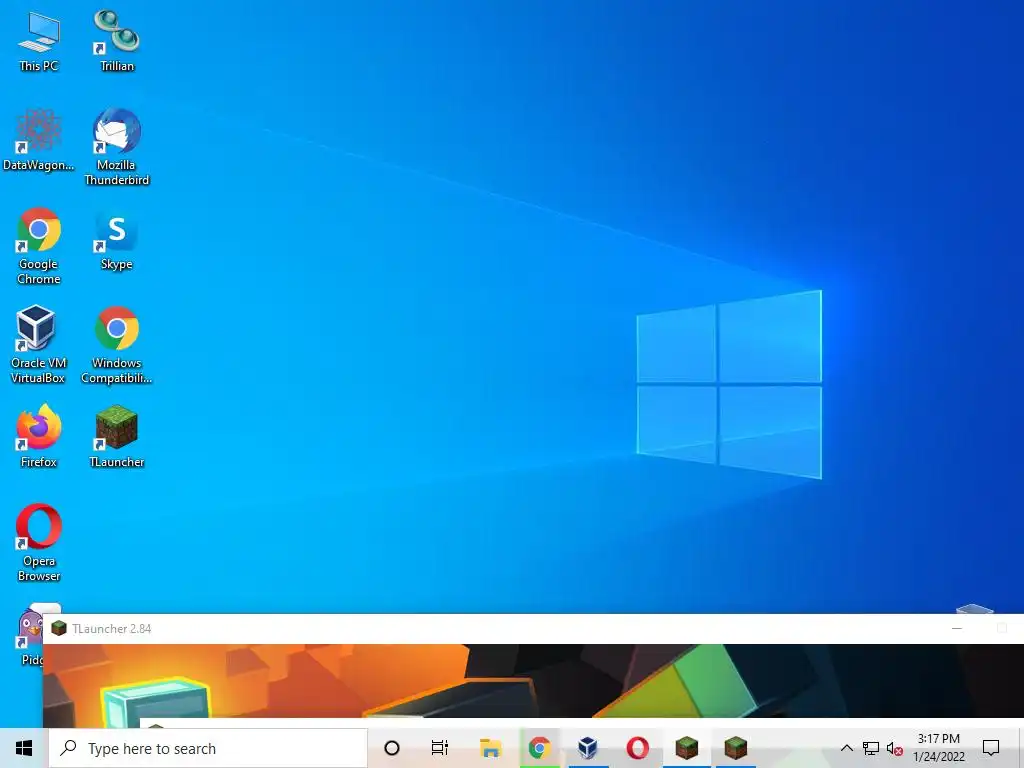The width and height of the screenshot is (1024, 768).
Task: Click the TLauncher window title icon
Action: tap(59, 628)
